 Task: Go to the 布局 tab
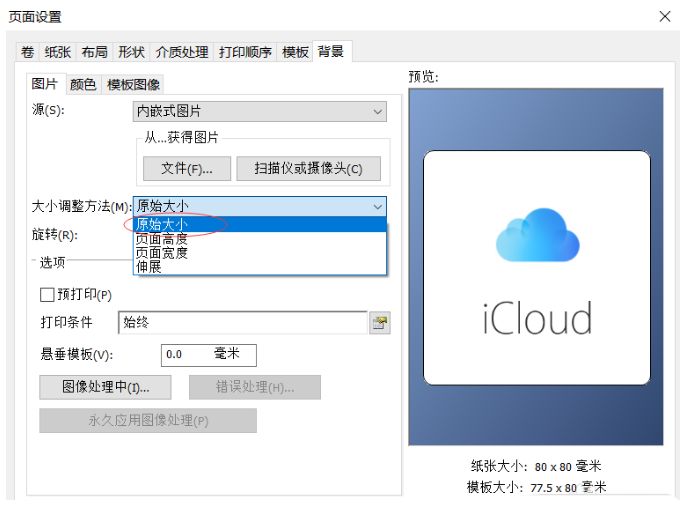[94, 52]
